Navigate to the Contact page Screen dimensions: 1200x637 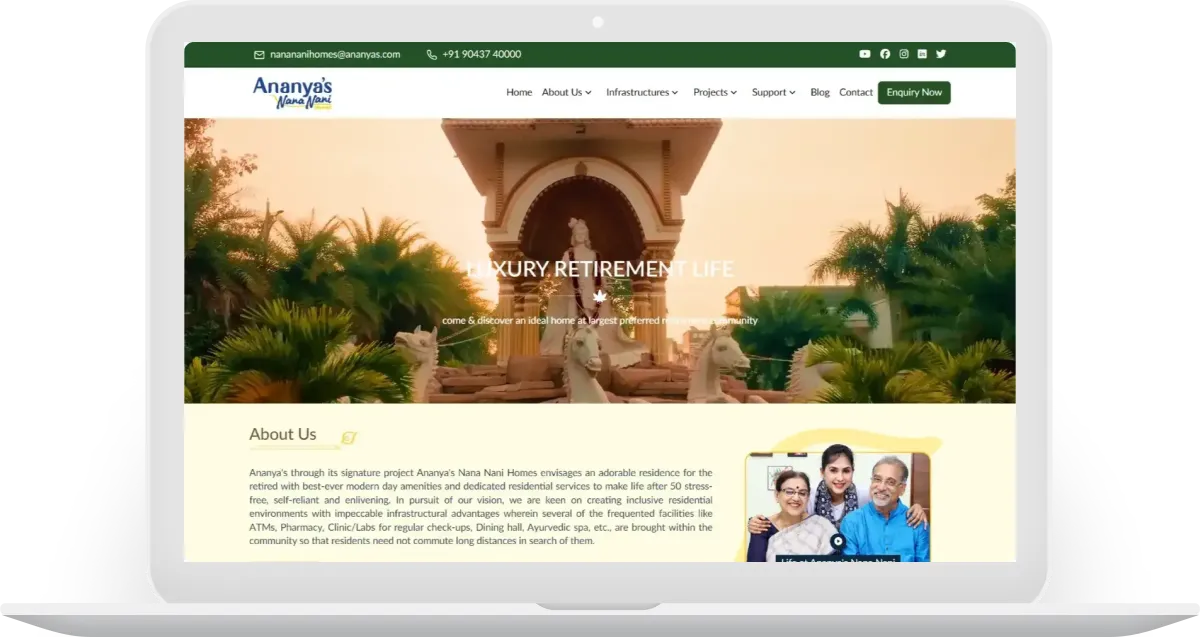(x=856, y=93)
